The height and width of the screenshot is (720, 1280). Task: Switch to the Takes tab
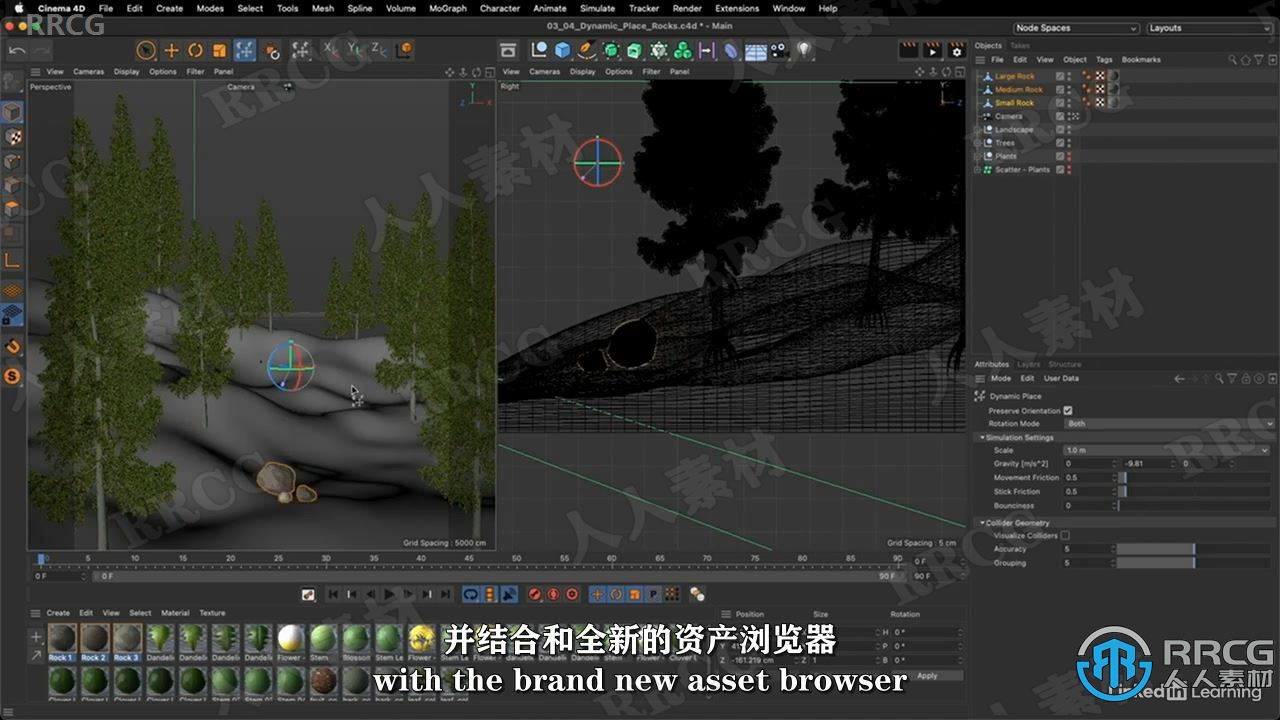pyautogui.click(x=1020, y=46)
